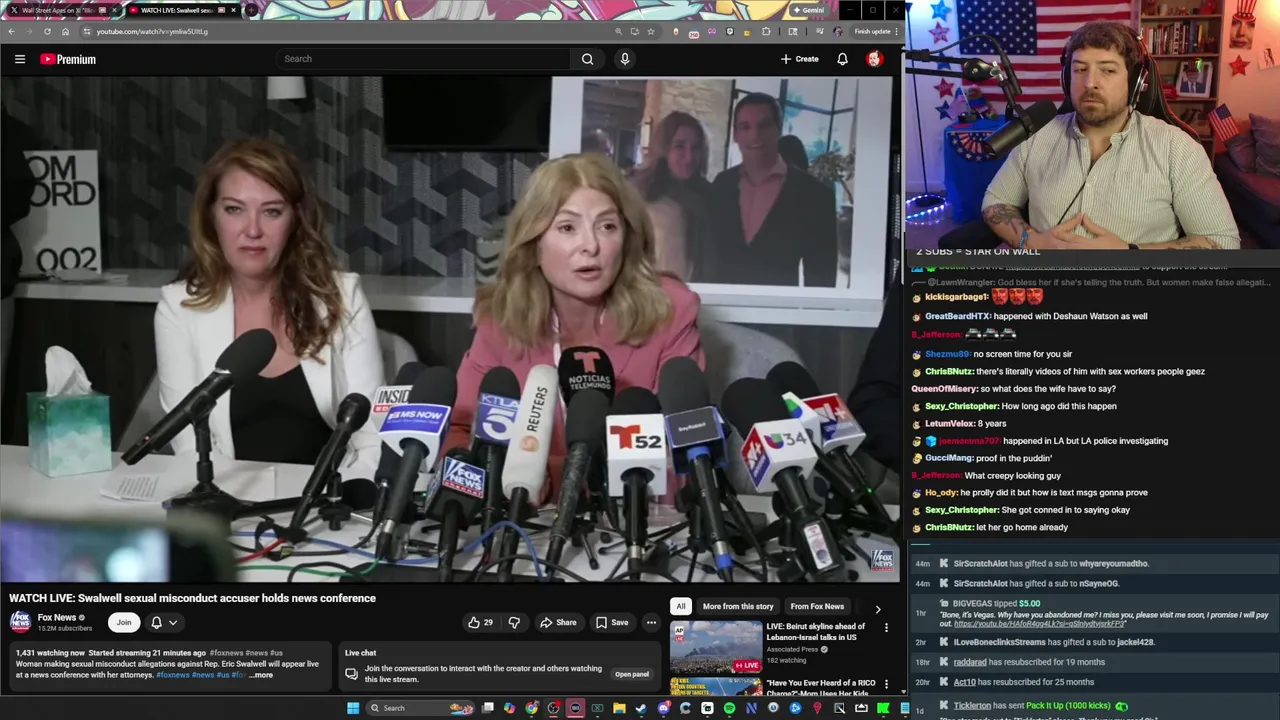Open File Explorer from the taskbar

(x=619, y=708)
